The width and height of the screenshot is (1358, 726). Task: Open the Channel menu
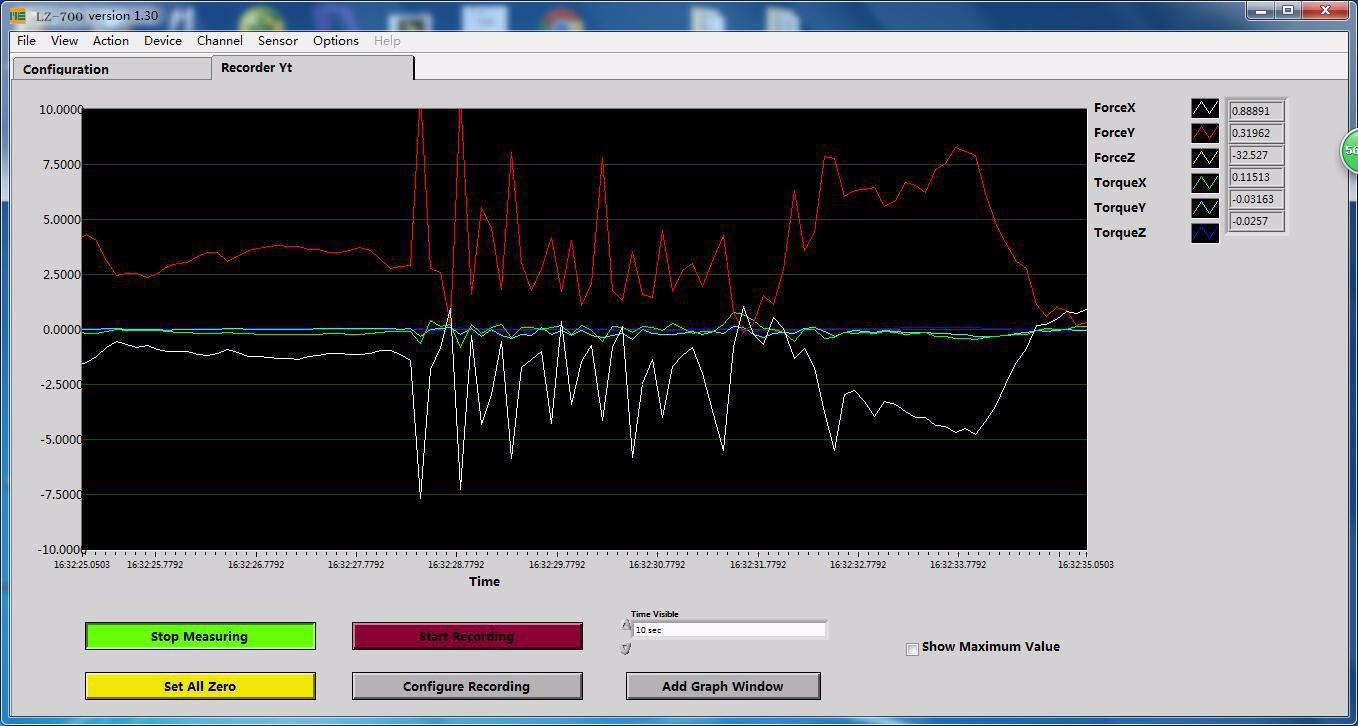click(x=219, y=41)
